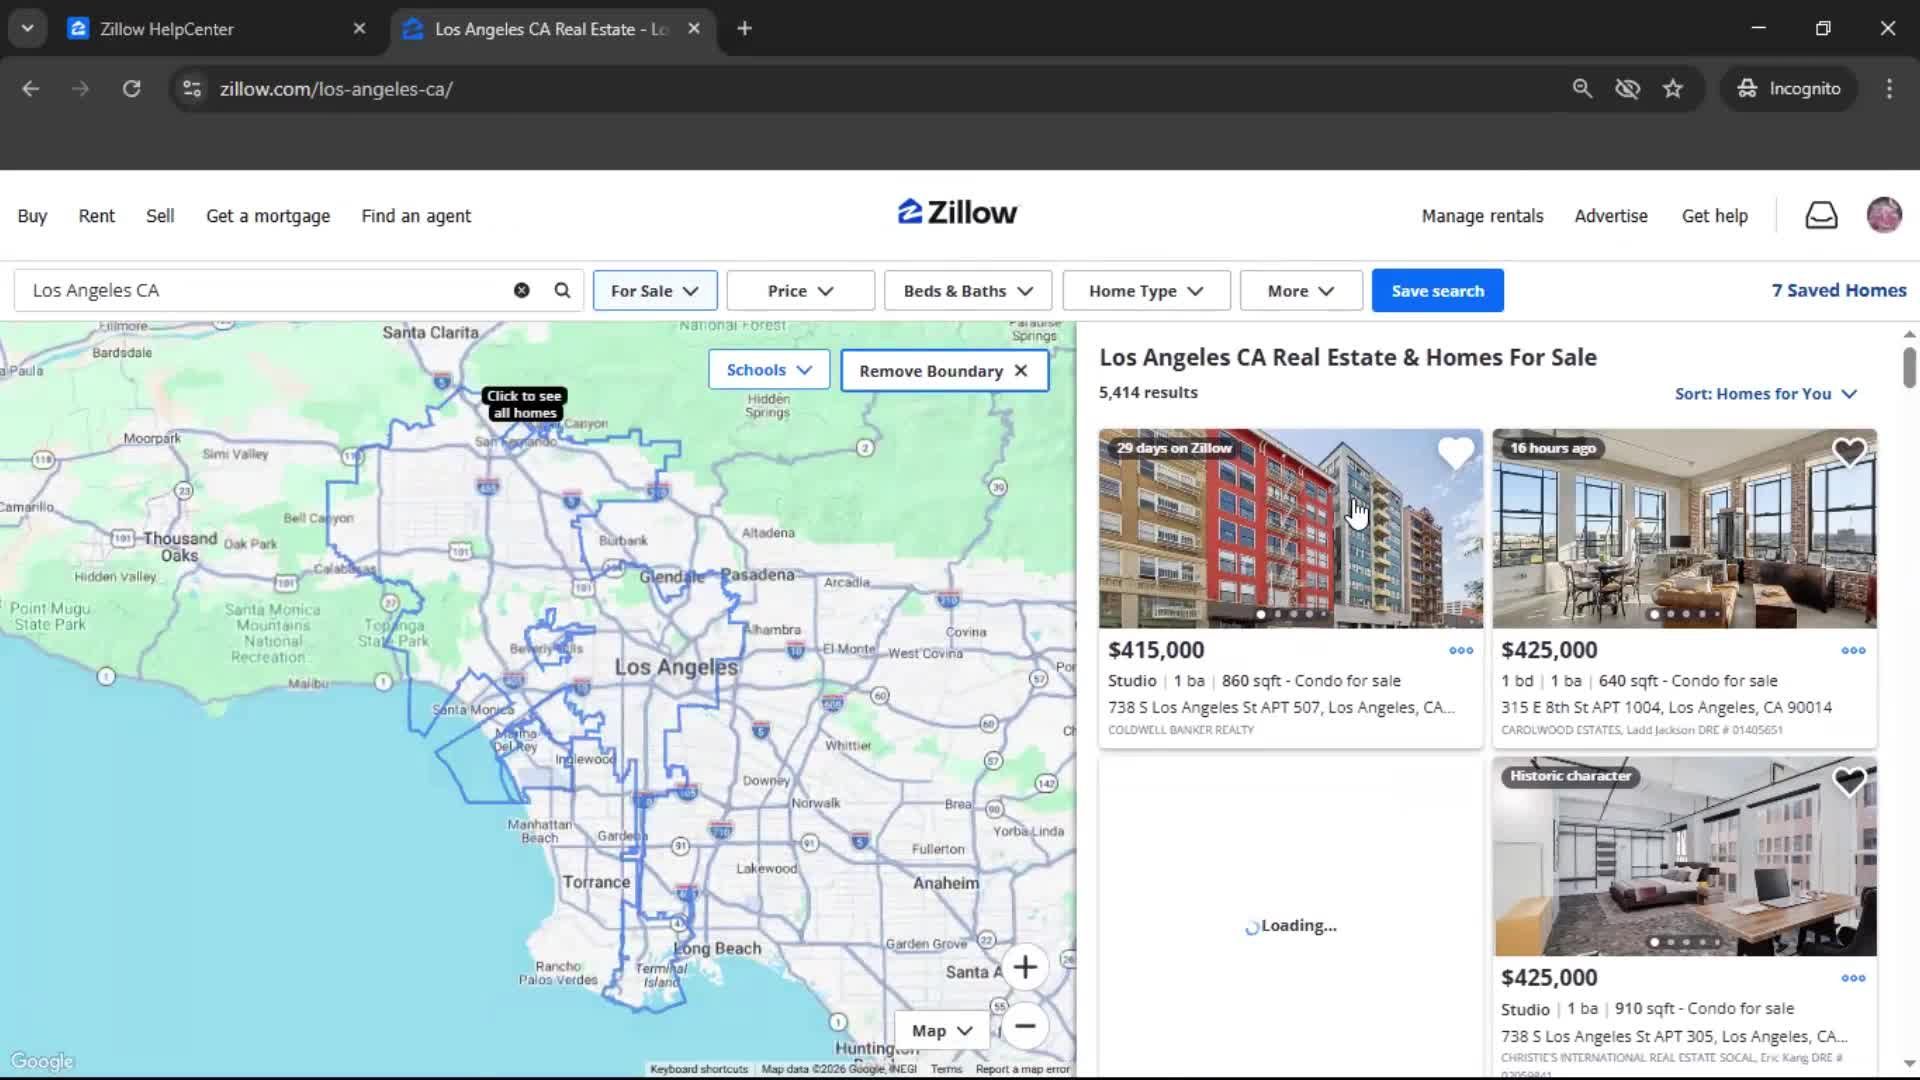Viewport: 1920px width, 1080px height.
Task: Favorite the $425,000 loft listing heart
Action: (1849, 453)
